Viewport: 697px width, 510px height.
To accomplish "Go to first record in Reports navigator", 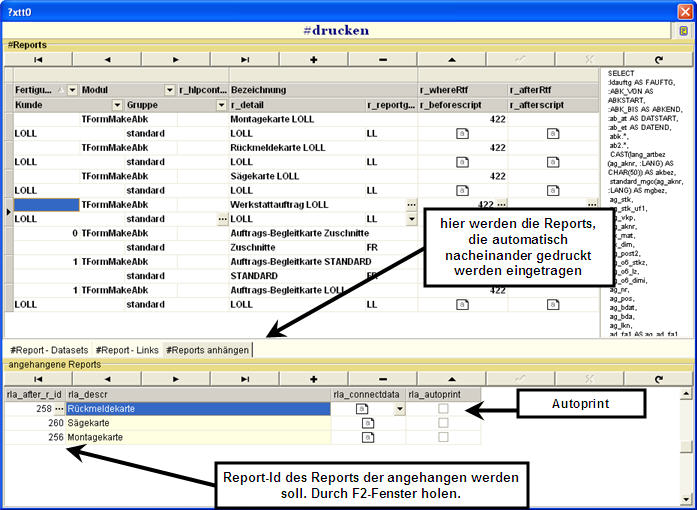I will click(x=38, y=60).
